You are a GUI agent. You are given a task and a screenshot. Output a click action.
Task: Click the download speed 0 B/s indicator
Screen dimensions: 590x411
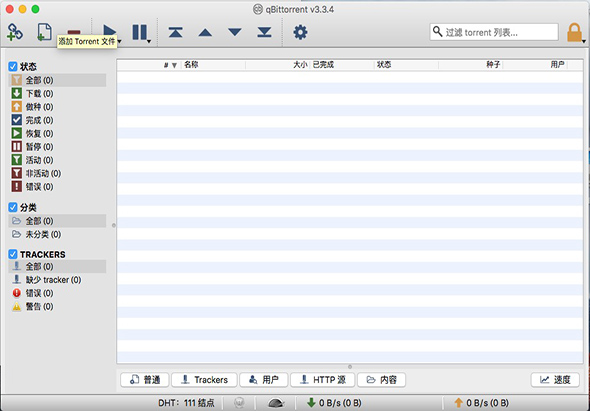point(334,403)
